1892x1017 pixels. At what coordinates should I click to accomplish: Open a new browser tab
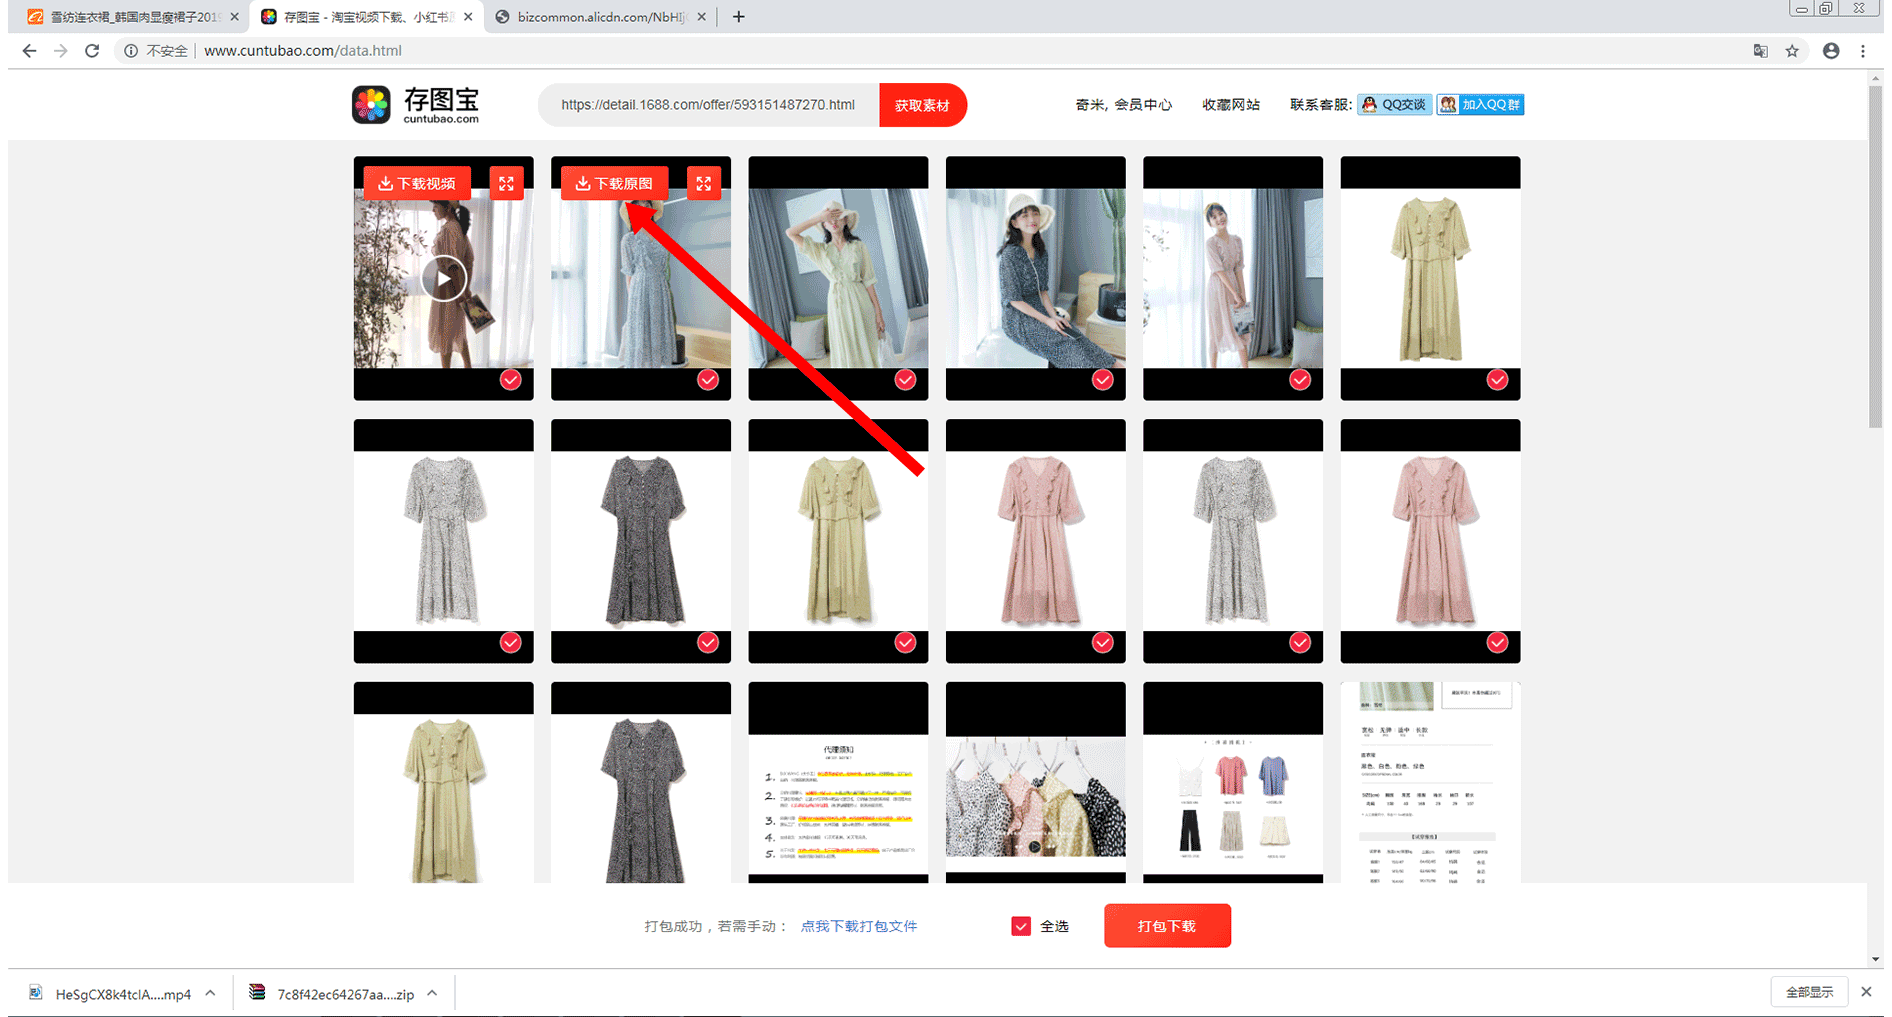(738, 17)
